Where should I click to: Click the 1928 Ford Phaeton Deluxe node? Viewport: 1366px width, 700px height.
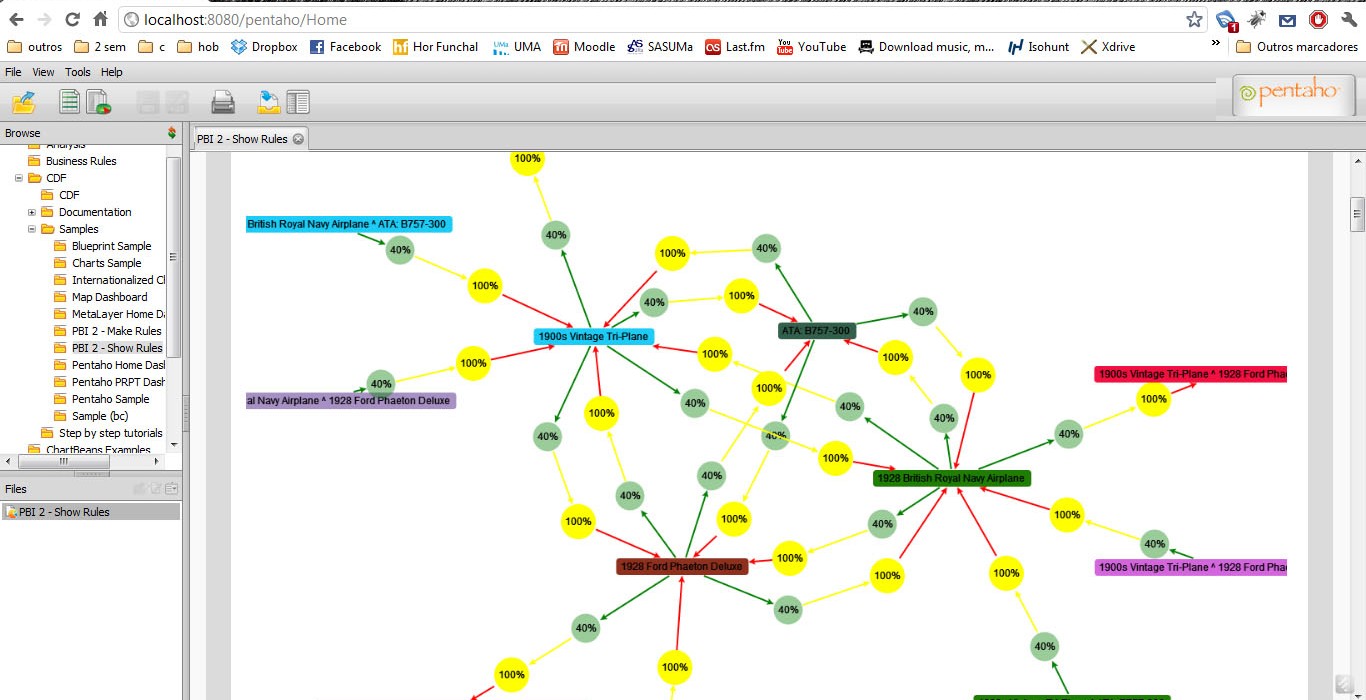click(682, 566)
